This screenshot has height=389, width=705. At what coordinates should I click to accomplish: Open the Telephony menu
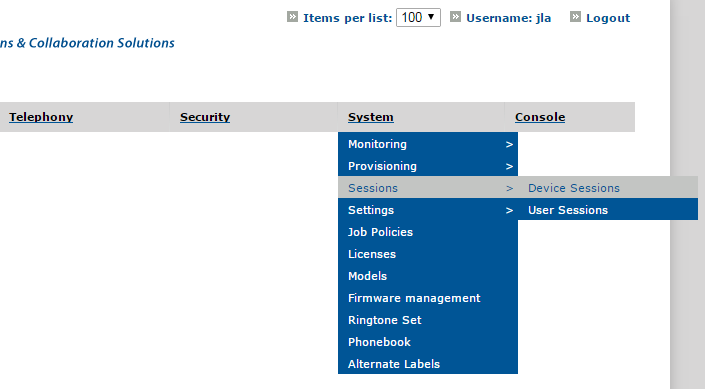(41, 117)
